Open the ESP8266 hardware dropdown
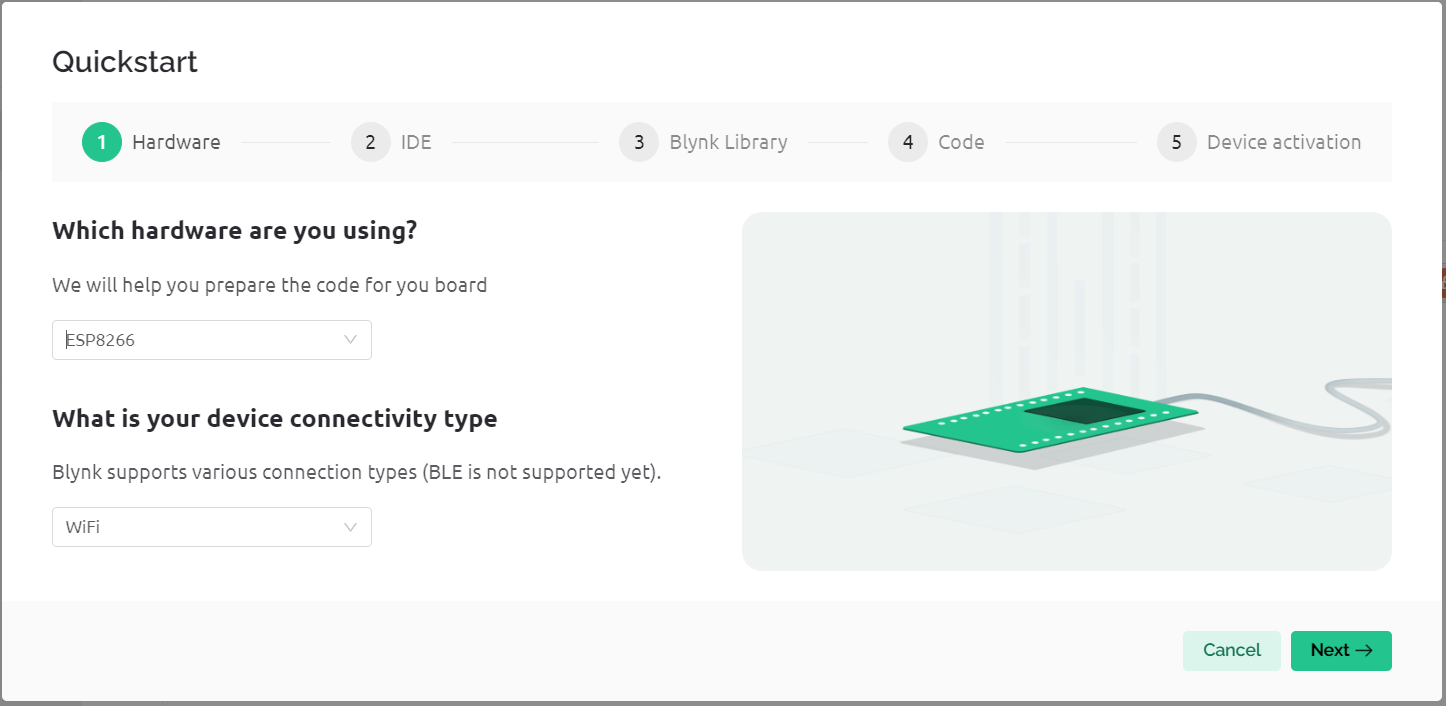 tap(212, 340)
